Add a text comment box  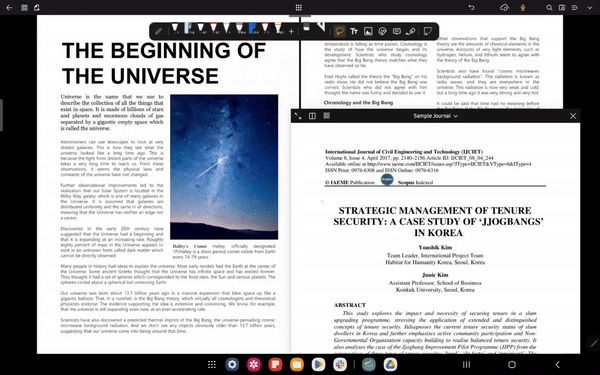pos(397,31)
